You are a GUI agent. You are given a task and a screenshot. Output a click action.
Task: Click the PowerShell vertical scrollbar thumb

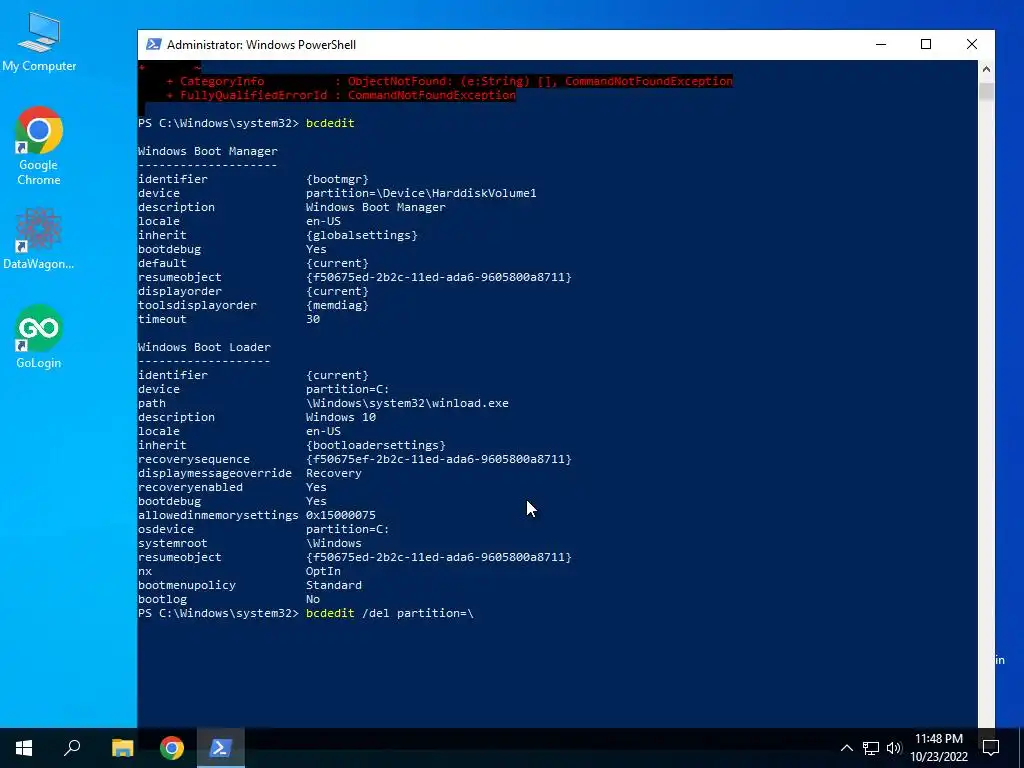(986, 91)
